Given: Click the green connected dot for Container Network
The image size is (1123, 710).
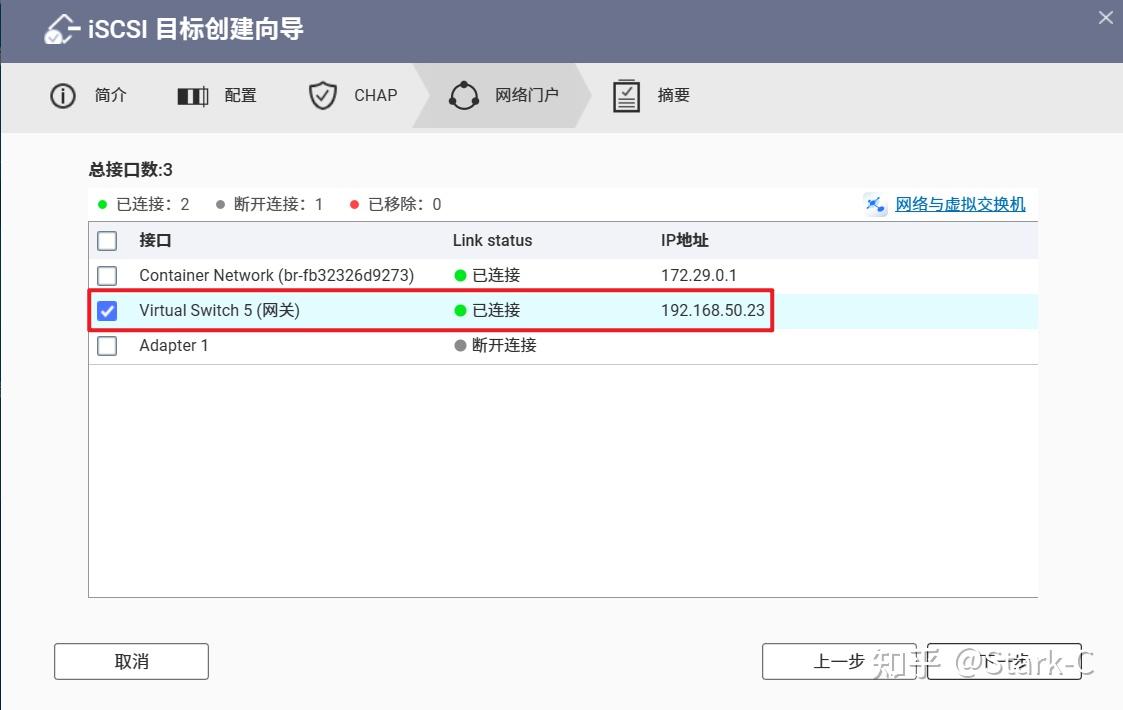Looking at the screenshot, I should pyautogui.click(x=462, y=275).
